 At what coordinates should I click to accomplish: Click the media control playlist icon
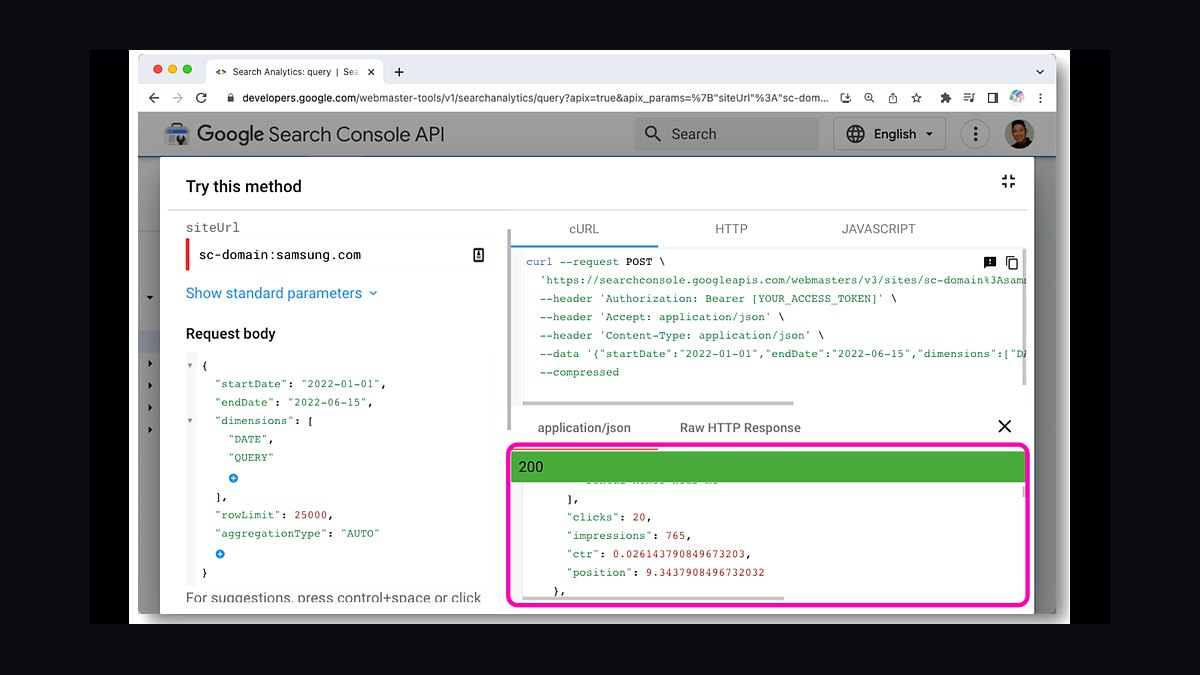(969, 98)
